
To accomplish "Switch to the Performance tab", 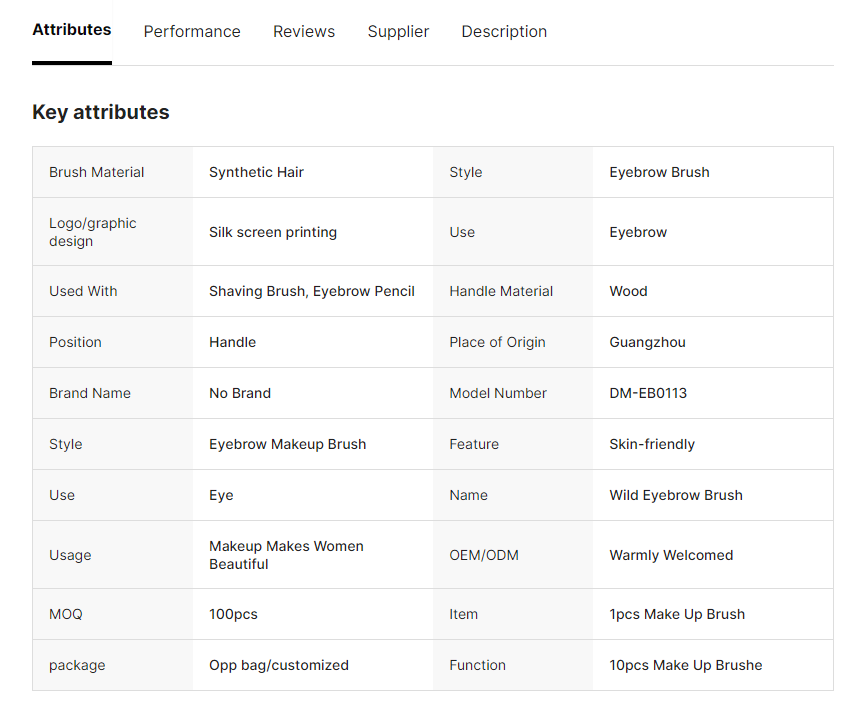I will 192,32.
